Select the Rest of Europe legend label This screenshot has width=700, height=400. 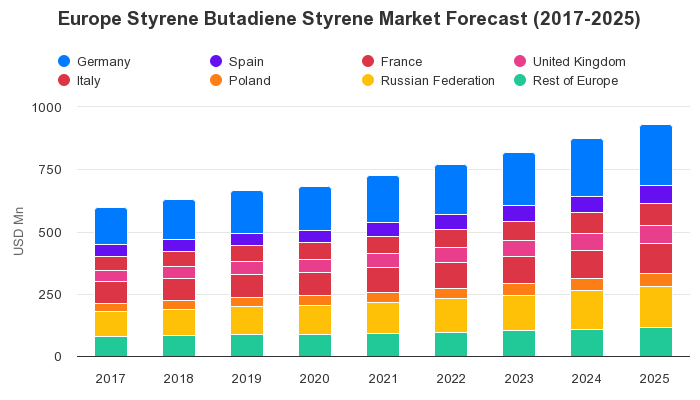tap(575, 81)
